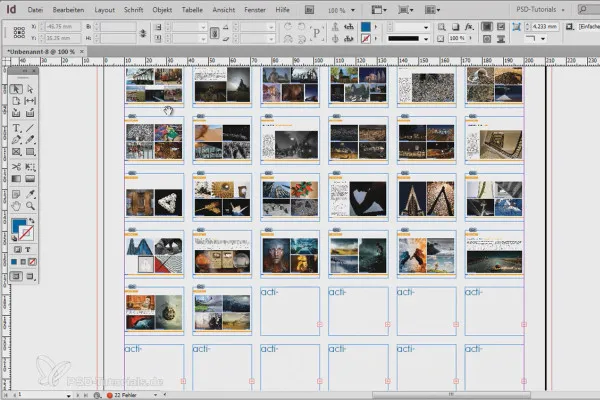
Task: Swap fill and stroke colors arrow
Action: click(32, 221)
